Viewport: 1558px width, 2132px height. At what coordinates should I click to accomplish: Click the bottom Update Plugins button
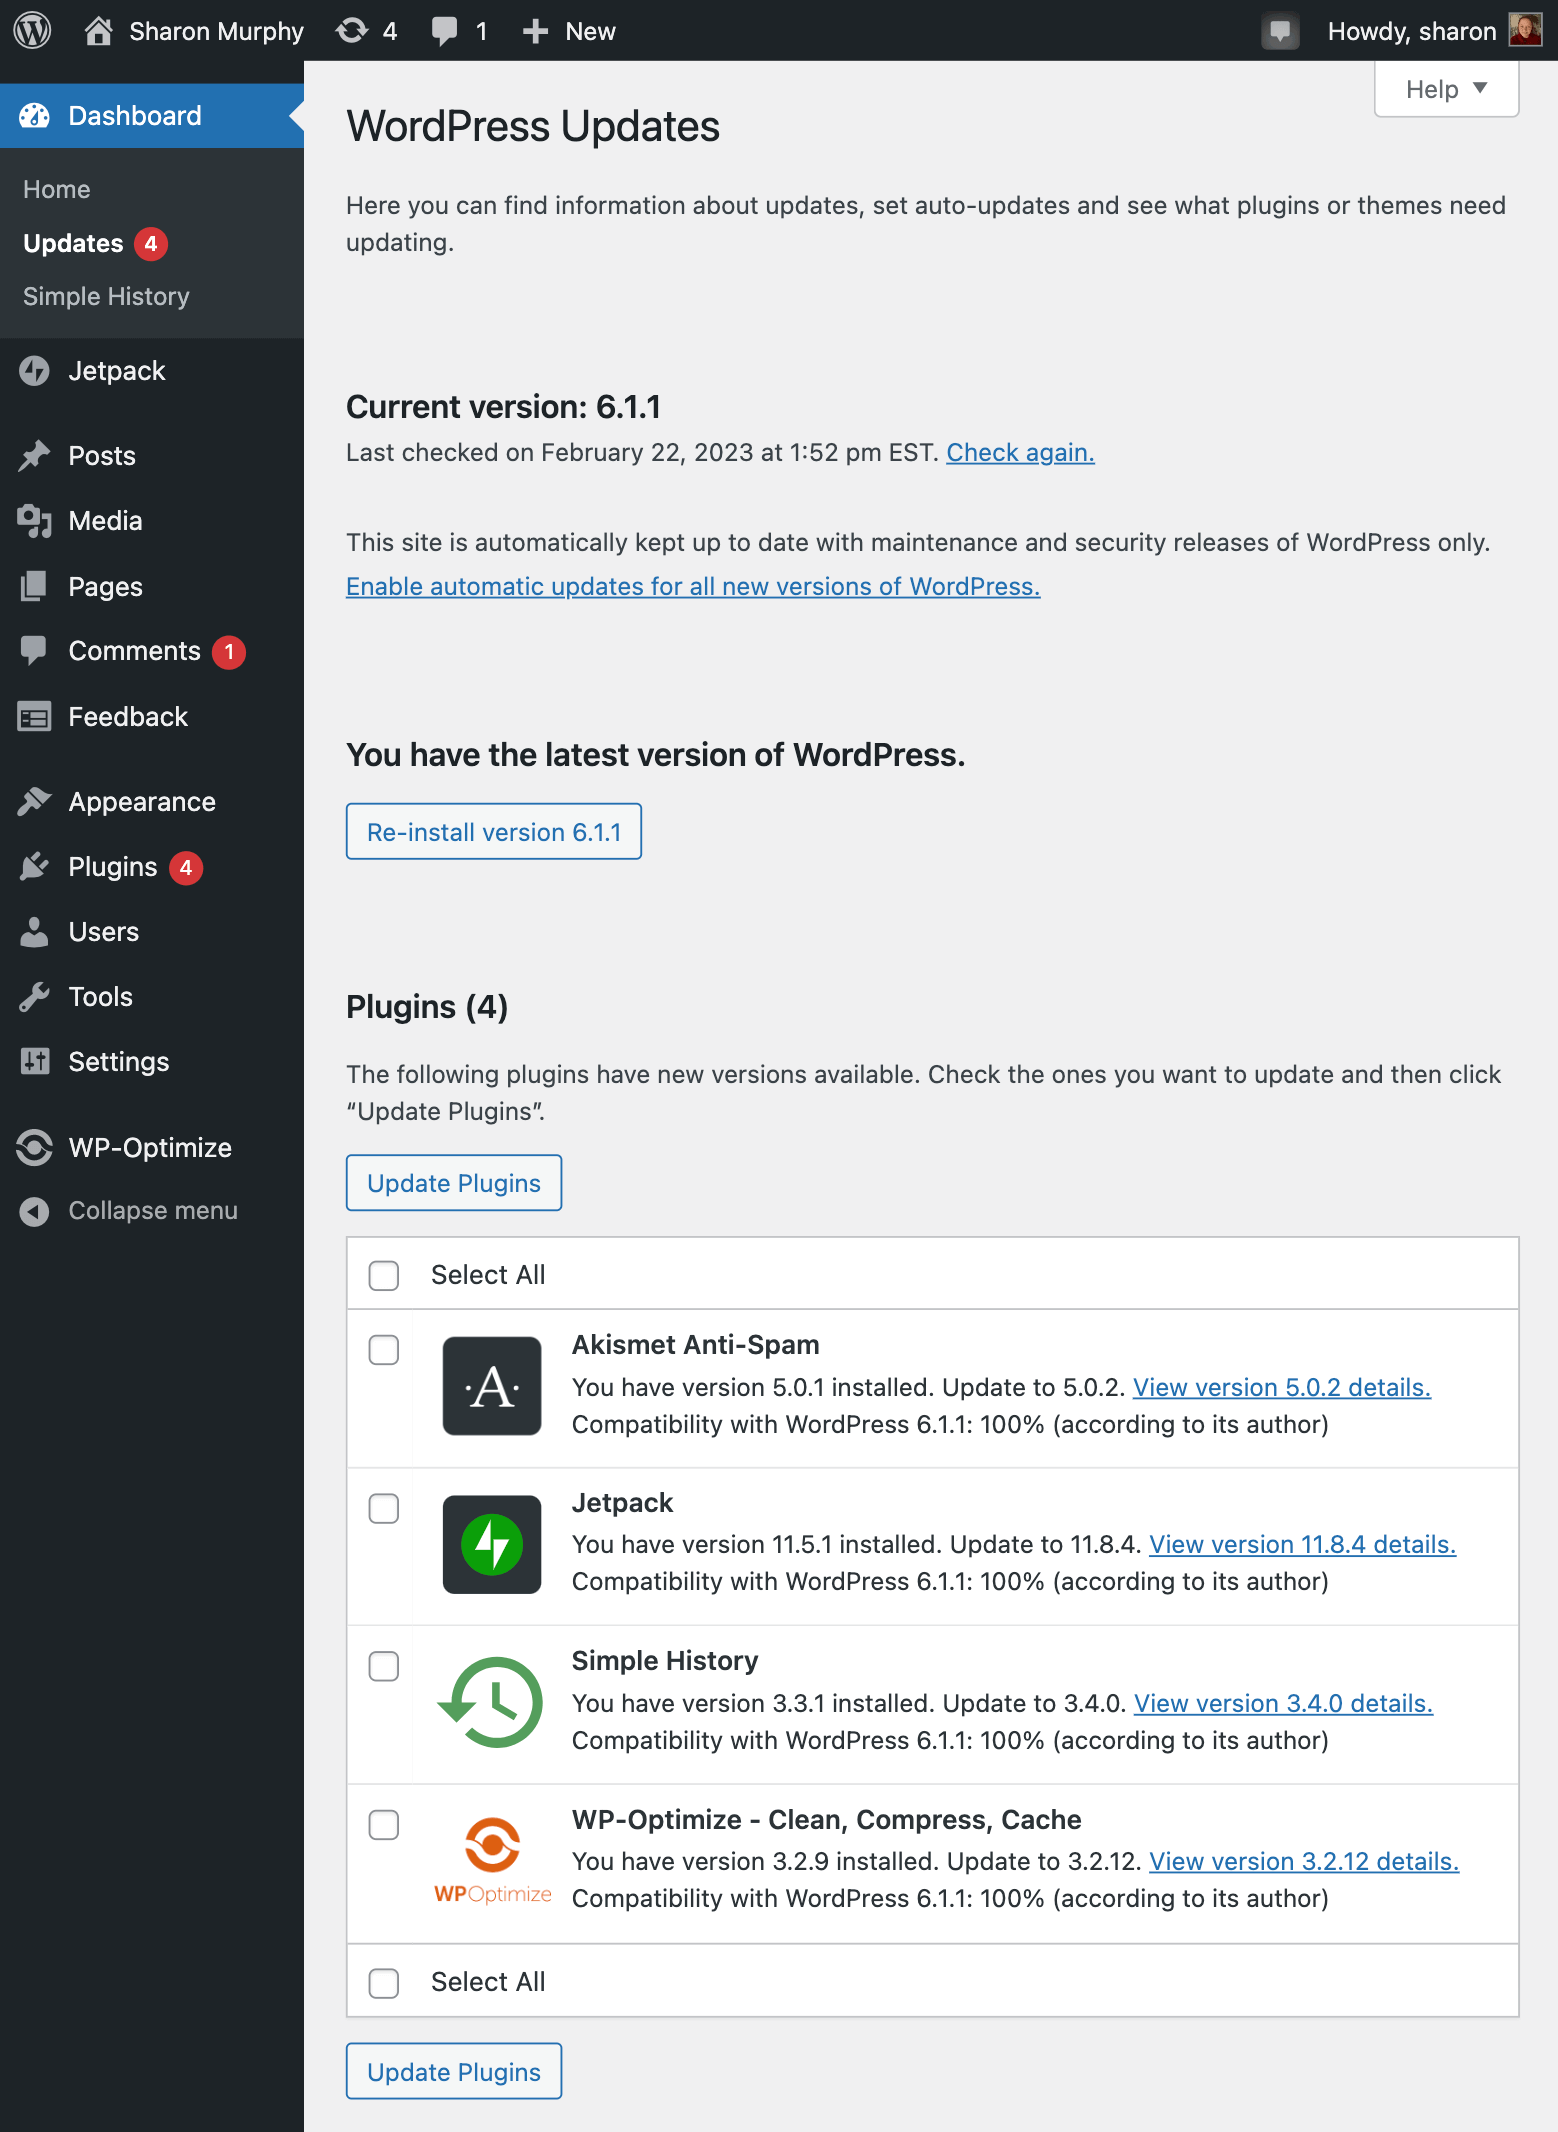pyautogui.click(x=454, y=2071)
